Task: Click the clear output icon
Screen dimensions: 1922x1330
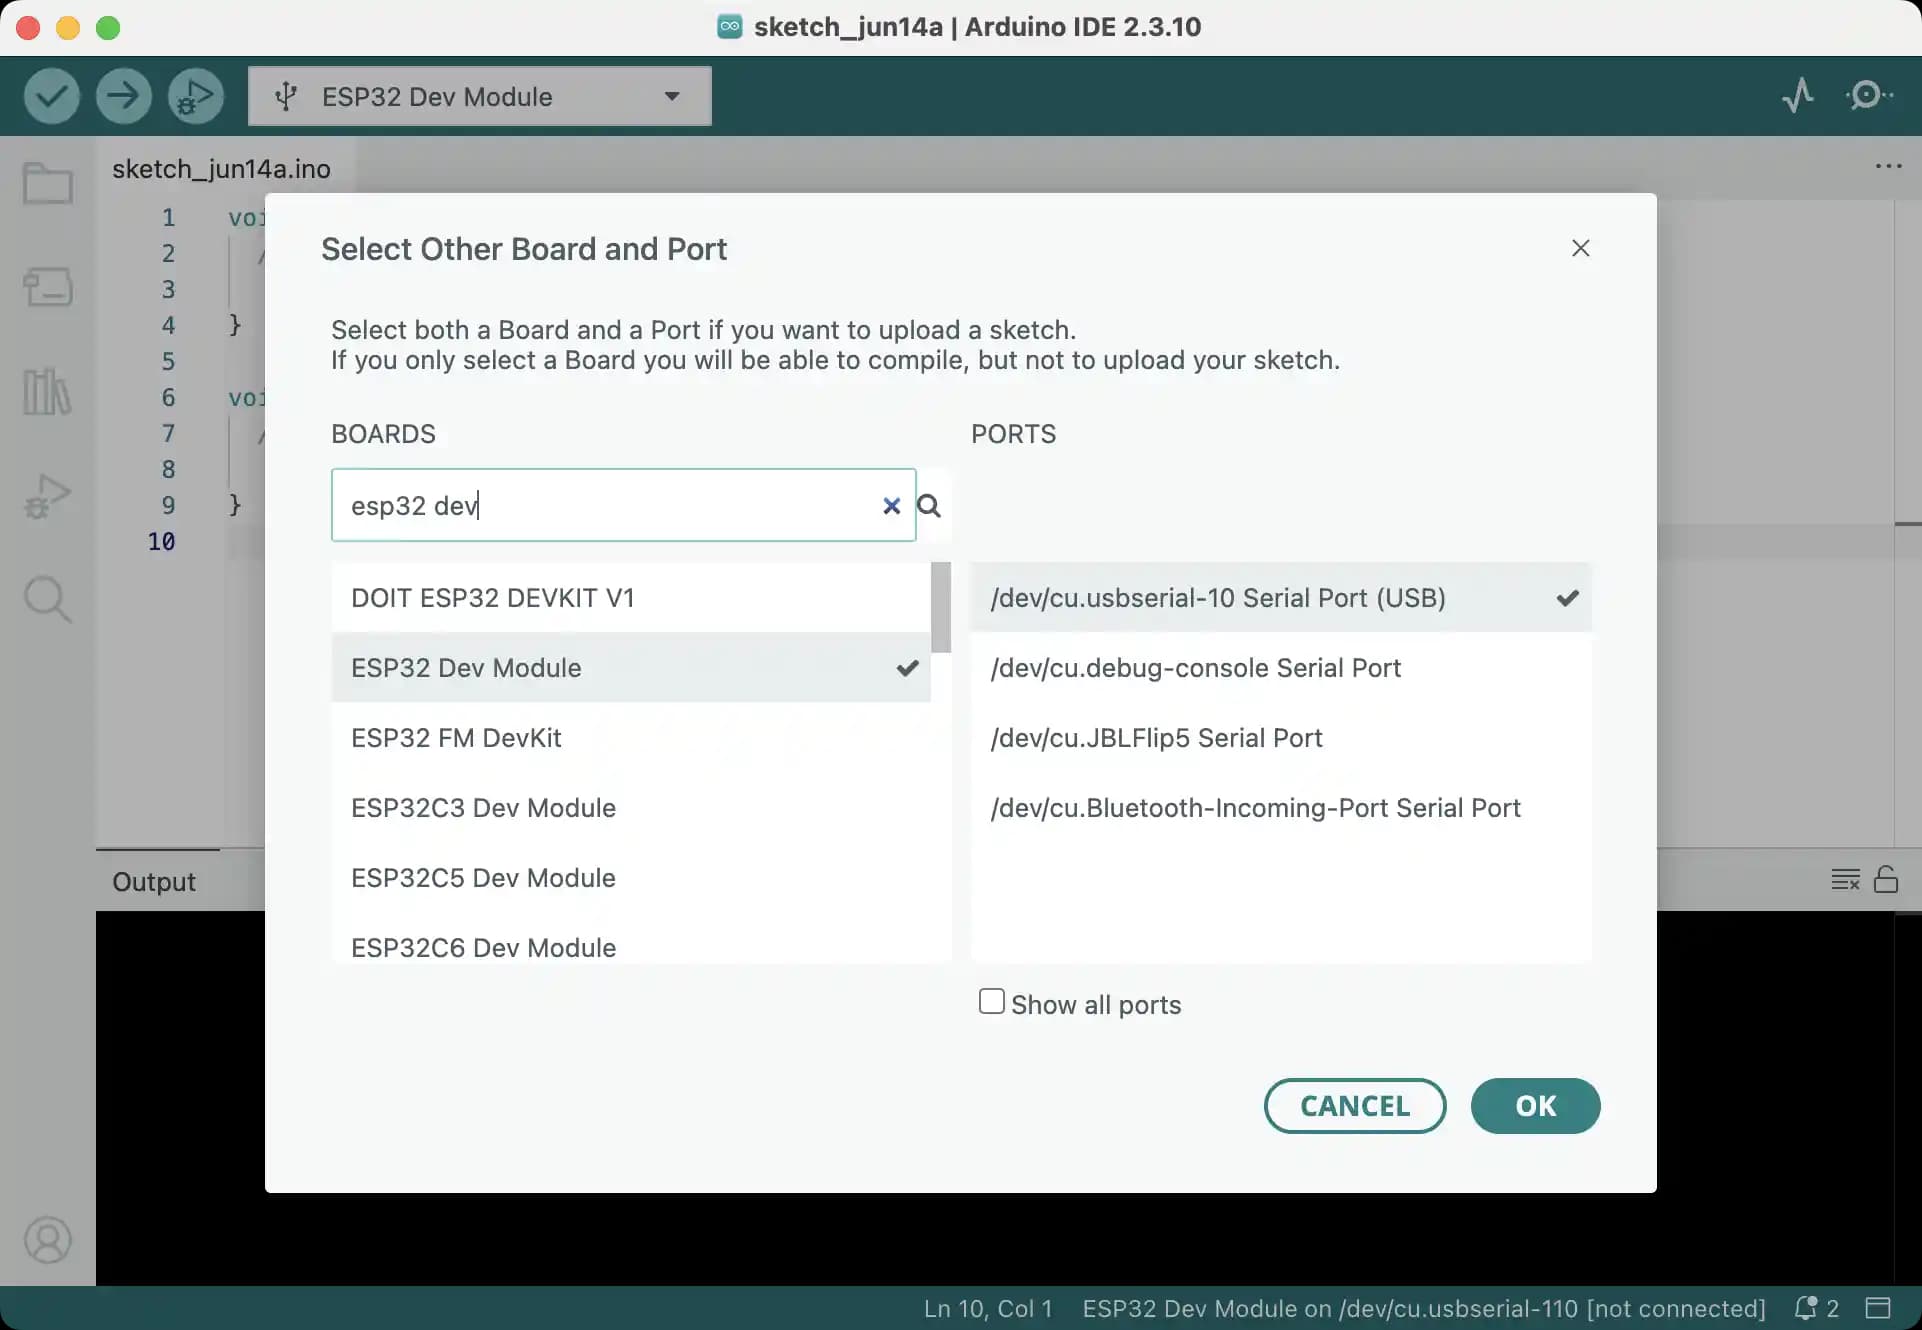Action: [1846, 880]
